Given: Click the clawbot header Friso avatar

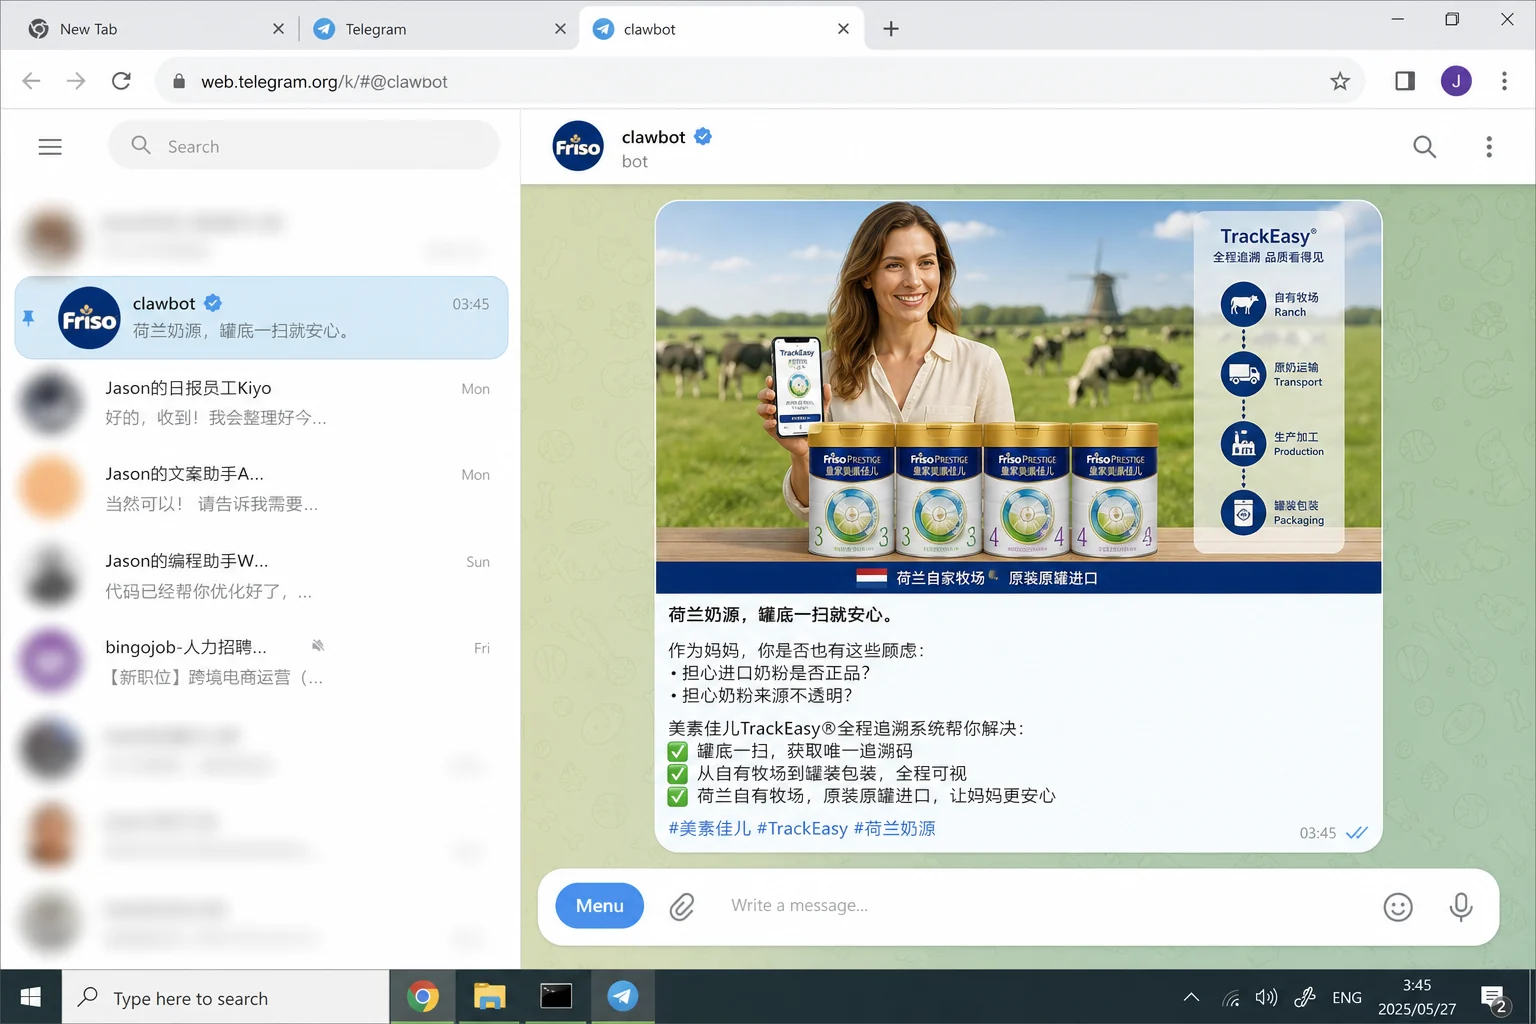Looking at the screenshot, I should 578,146.
